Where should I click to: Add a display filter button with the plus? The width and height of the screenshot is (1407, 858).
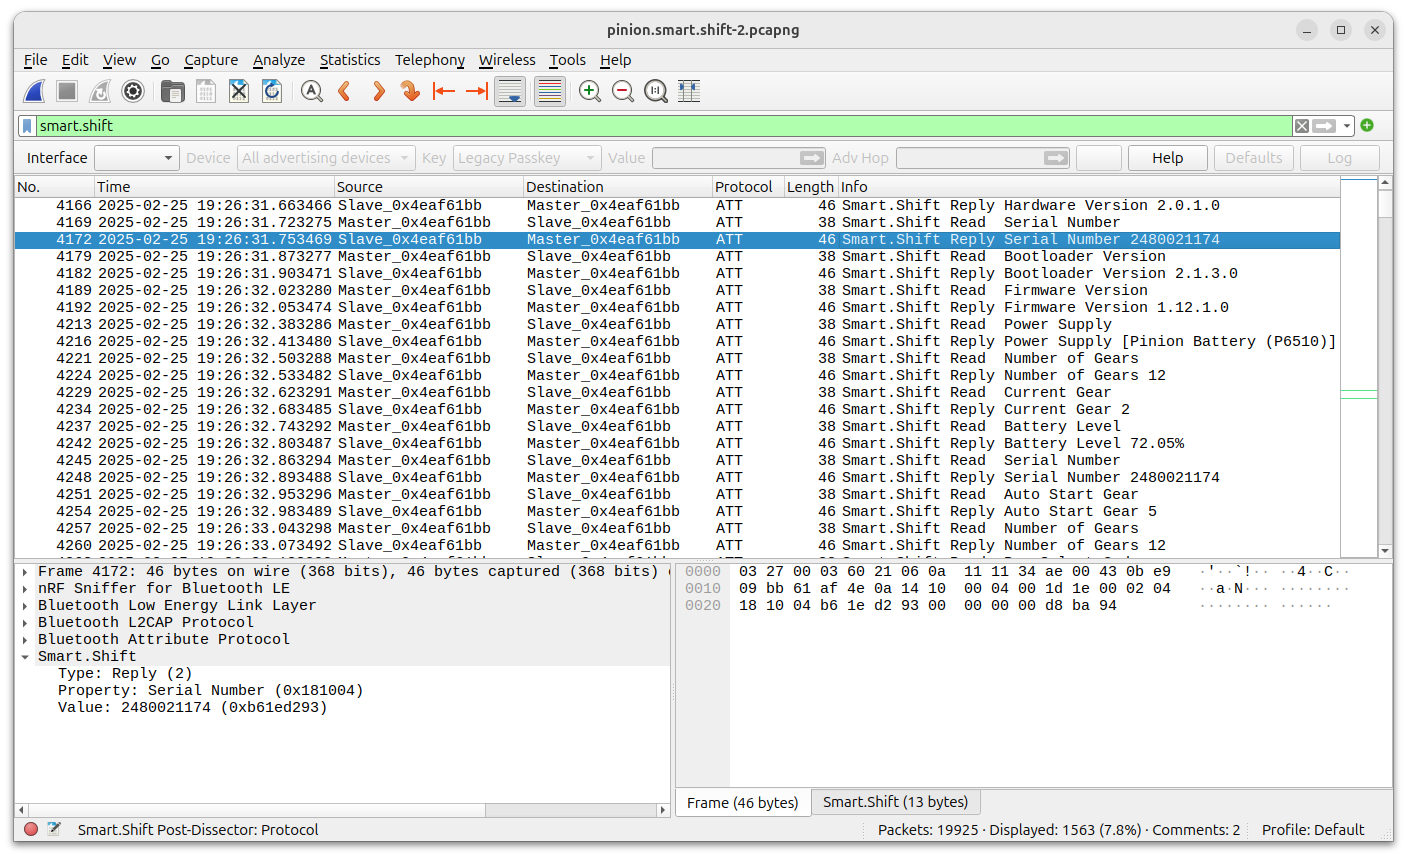(x=1367, y=125)
